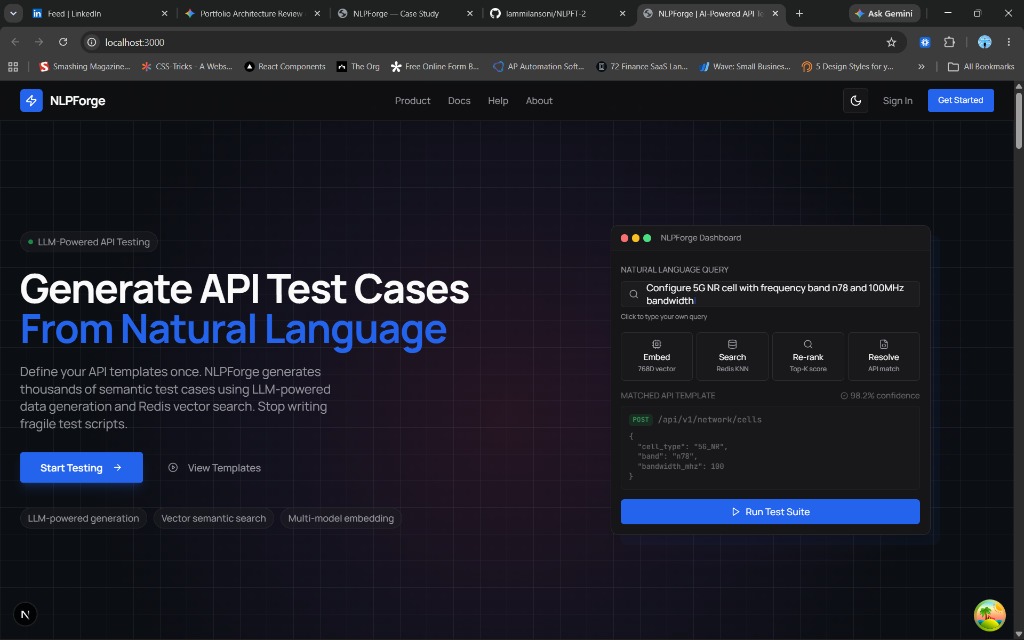Click the LLM-powered generation tag

point(84,519)
